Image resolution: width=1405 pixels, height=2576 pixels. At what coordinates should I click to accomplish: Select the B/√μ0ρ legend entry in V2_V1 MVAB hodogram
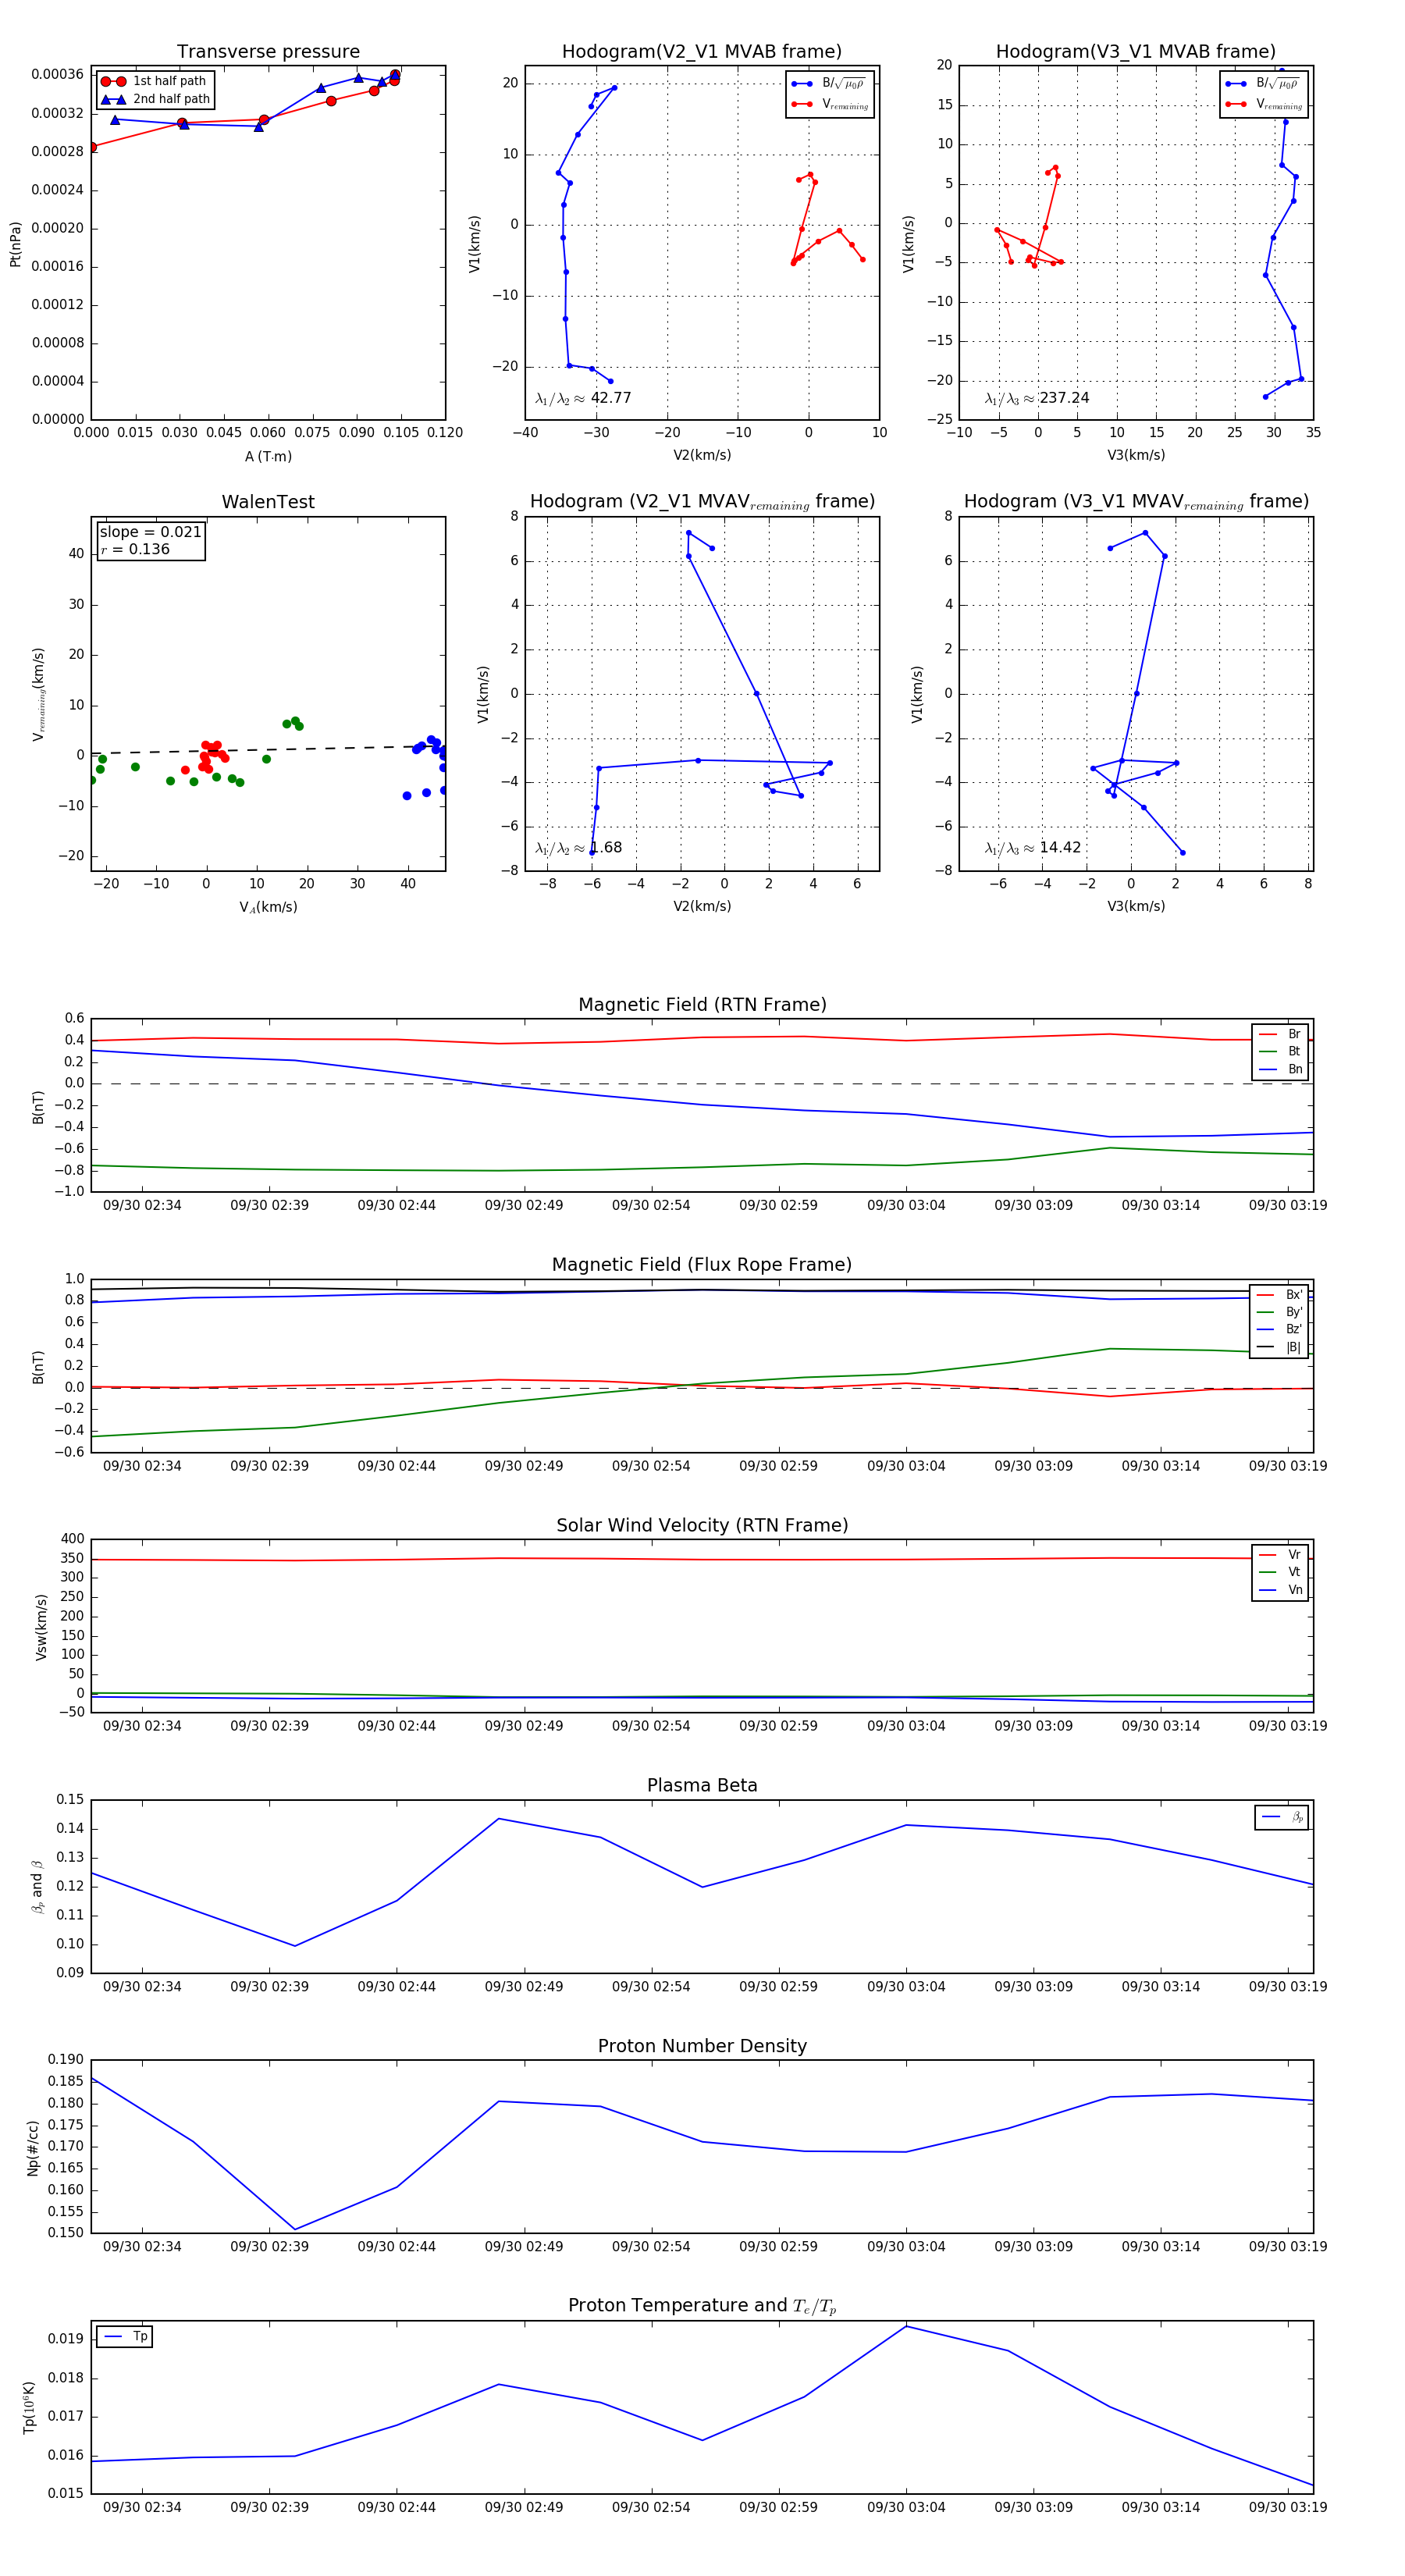[x=830, y=84]
